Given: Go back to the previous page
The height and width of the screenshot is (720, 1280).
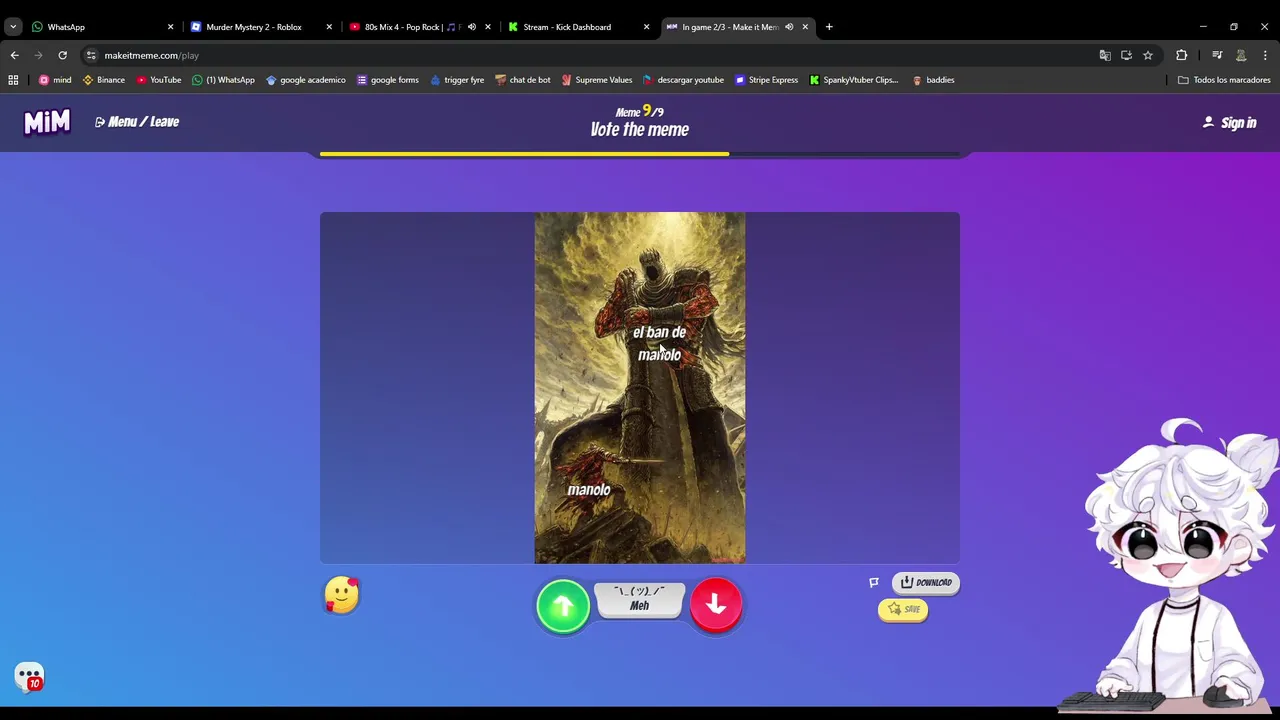Looking at the screenshot, I should pyautogui.click(x=14, y=55).
